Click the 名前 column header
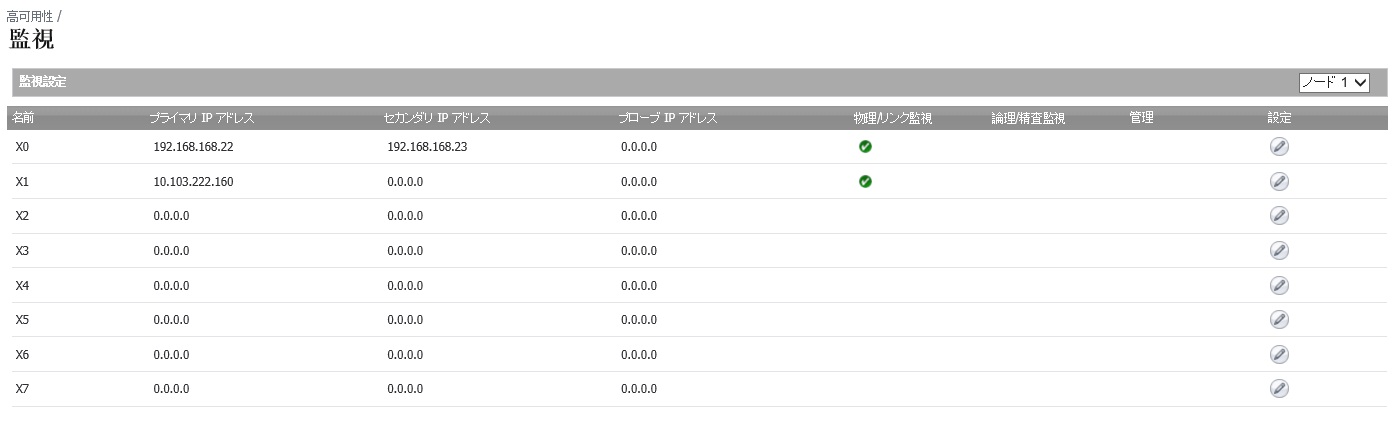 pos(23,118)
